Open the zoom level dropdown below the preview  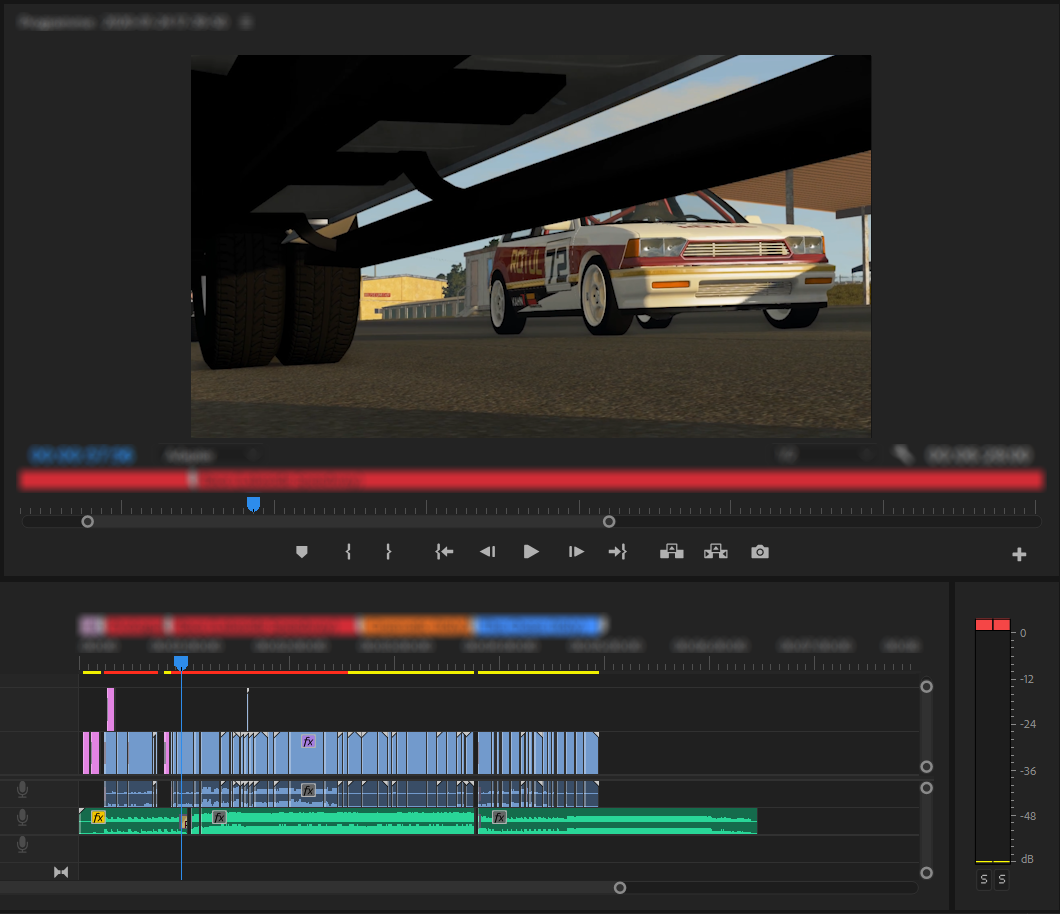click(x=210, y=455)
